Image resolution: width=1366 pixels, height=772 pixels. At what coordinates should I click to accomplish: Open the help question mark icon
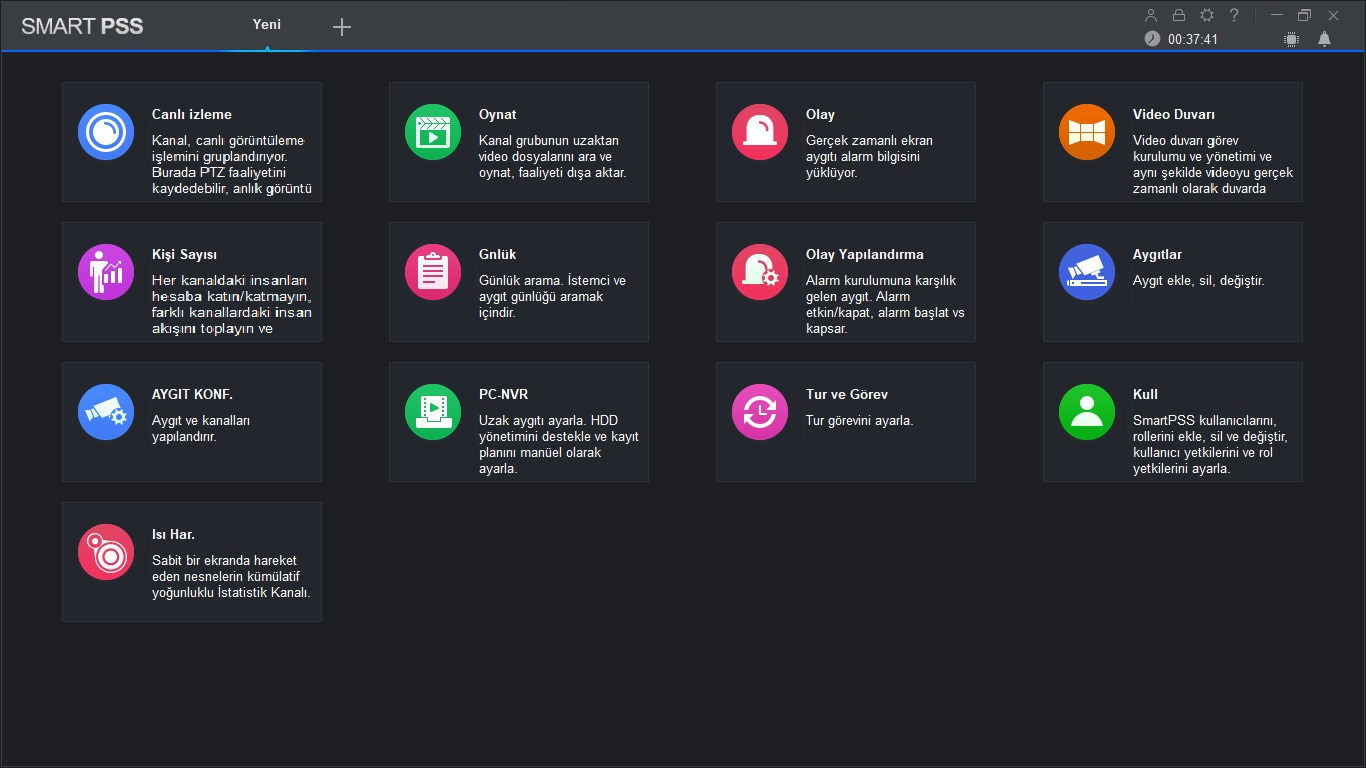pyautogui.click(x=1235, y=15)
